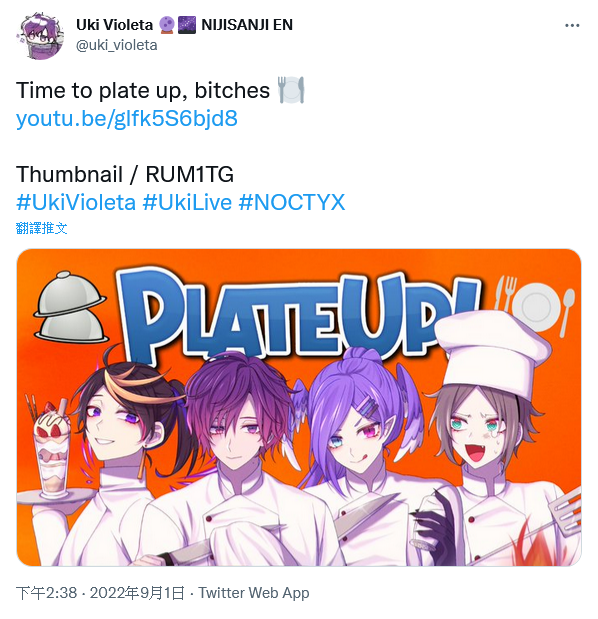Open the #UkiVioleta hashtag

tap(76, 203)
